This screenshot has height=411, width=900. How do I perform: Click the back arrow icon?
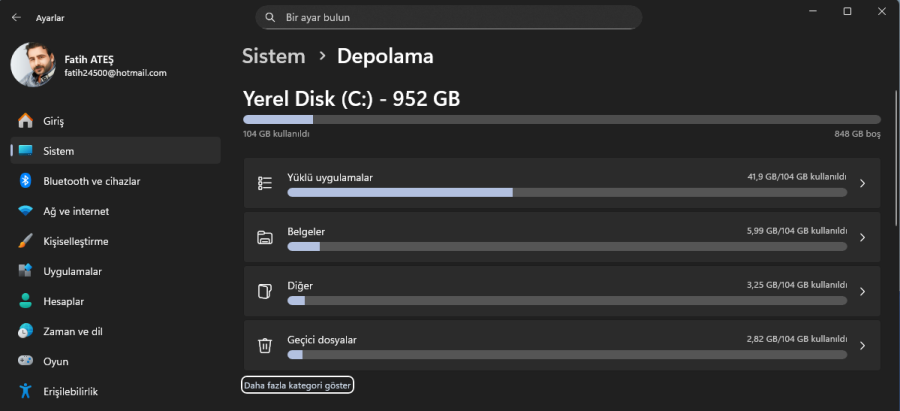click(x=16, y=17)
